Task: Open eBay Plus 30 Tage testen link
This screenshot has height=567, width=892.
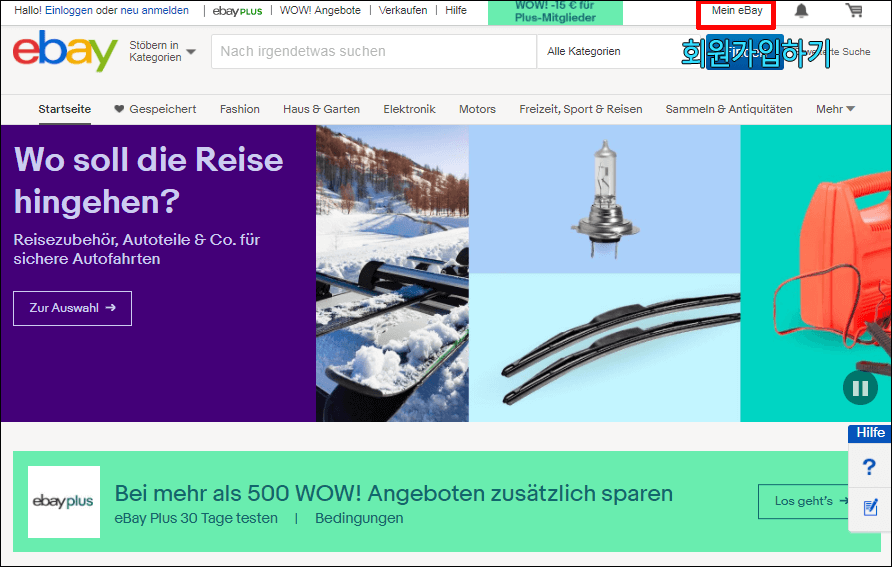Action: (196, 518)
